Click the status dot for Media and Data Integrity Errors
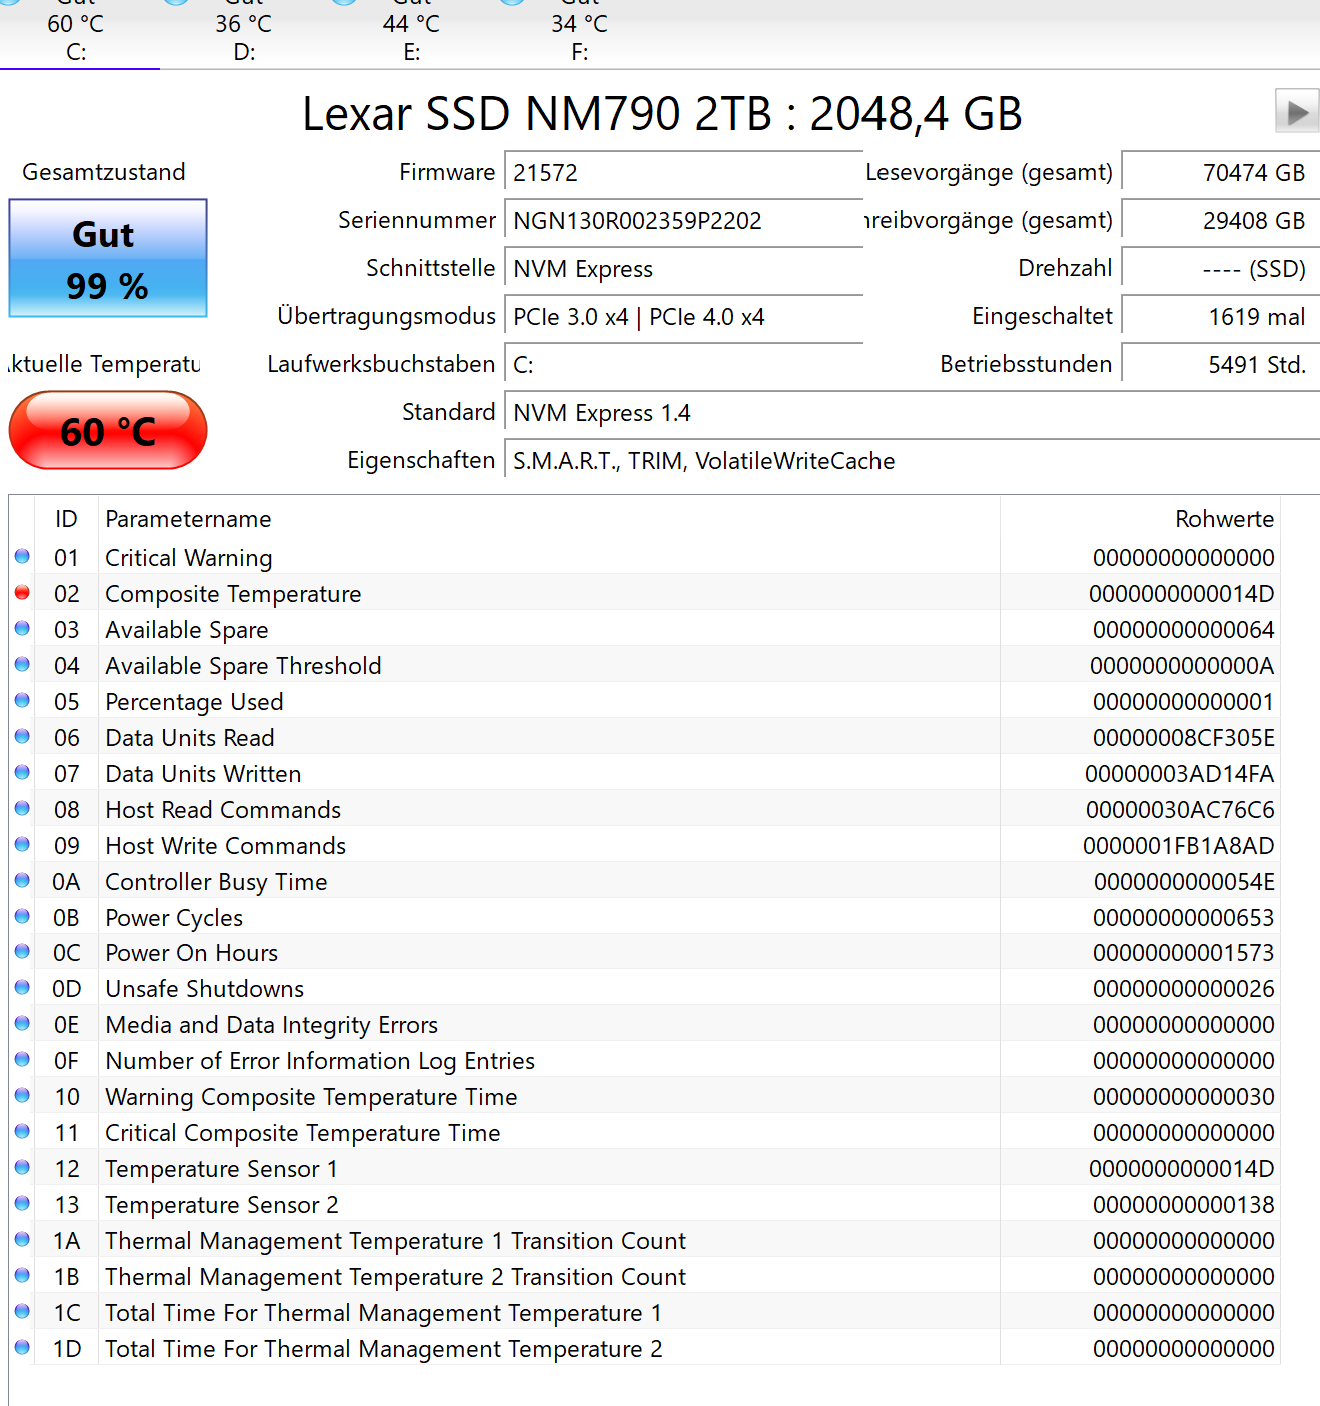 tap(22, 1023)
